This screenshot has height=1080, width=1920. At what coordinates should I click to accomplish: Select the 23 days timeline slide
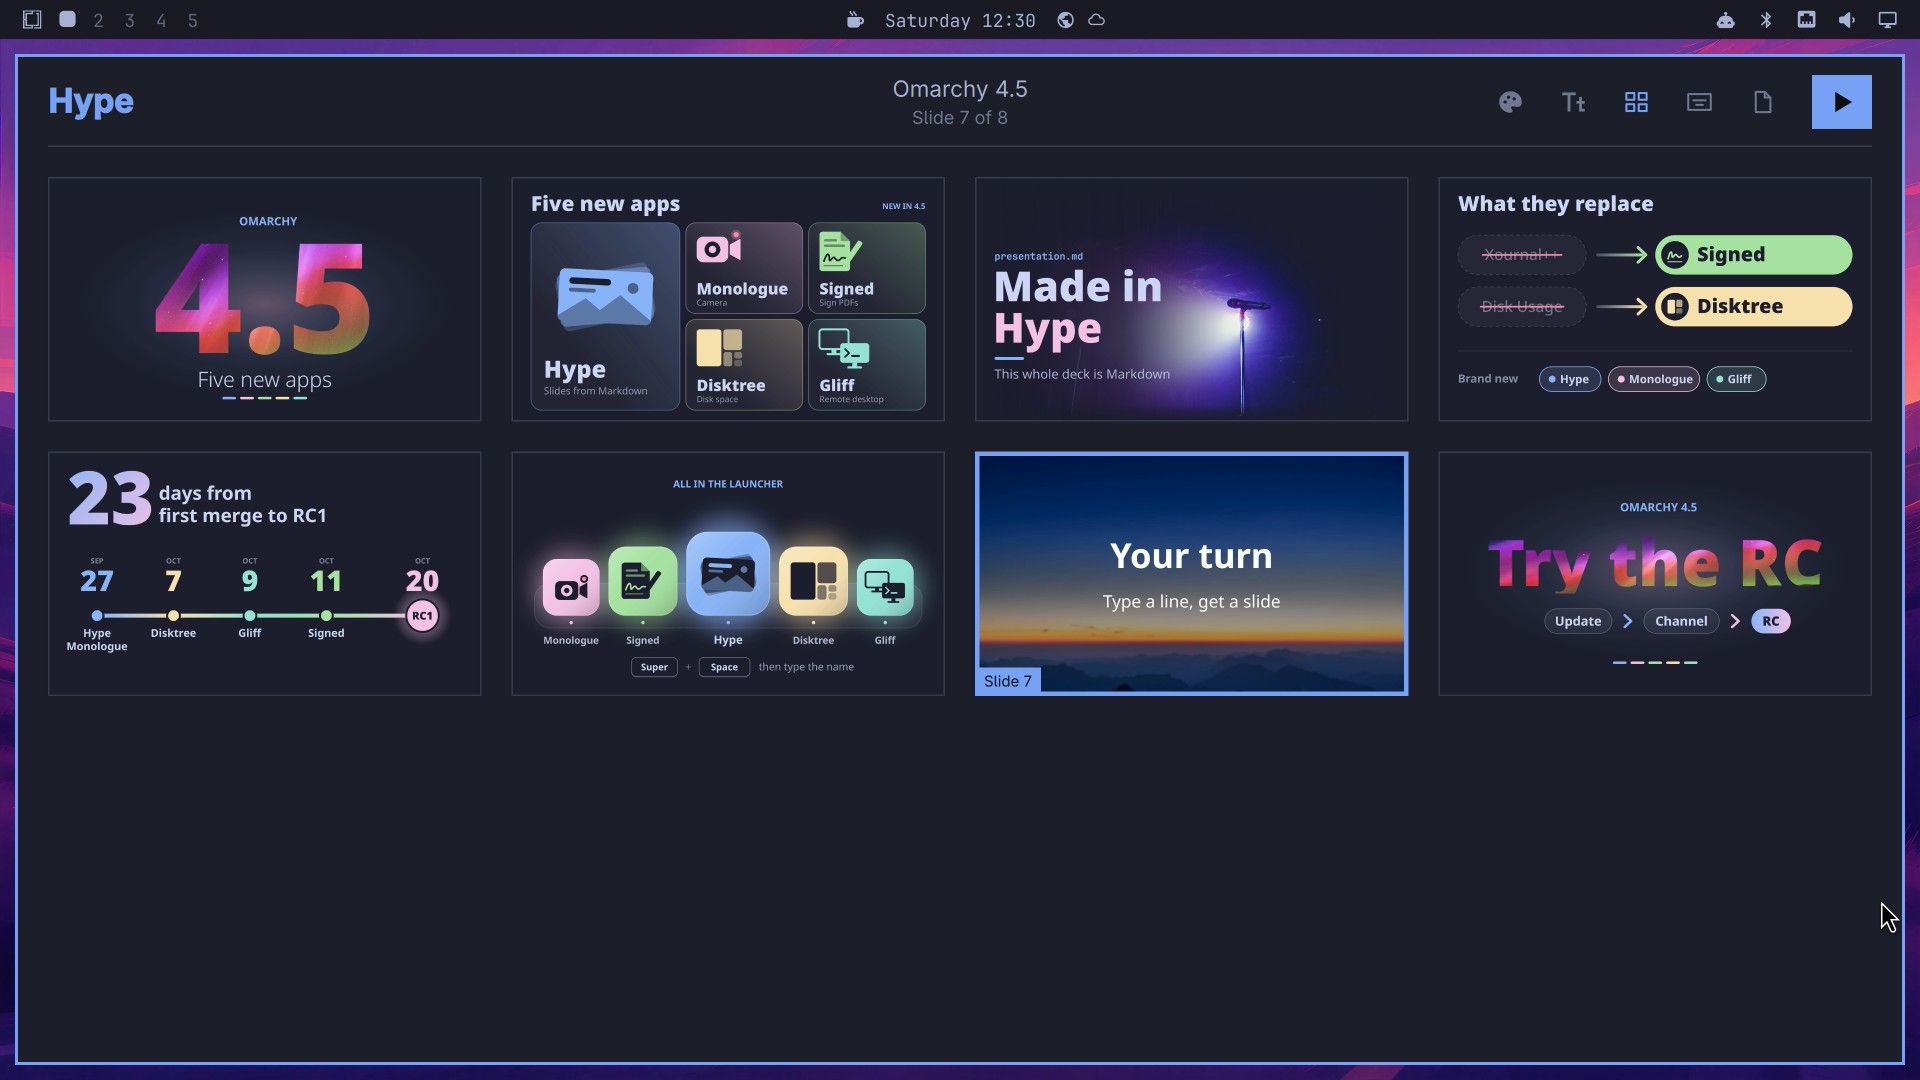(265, 573)
